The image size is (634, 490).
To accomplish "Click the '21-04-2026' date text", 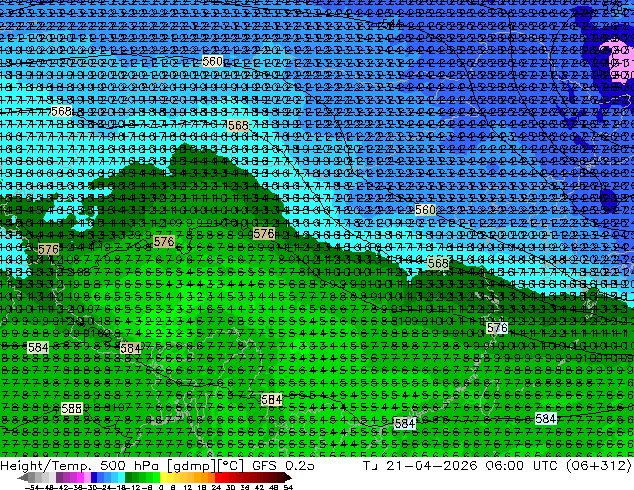I will [432, 466].
